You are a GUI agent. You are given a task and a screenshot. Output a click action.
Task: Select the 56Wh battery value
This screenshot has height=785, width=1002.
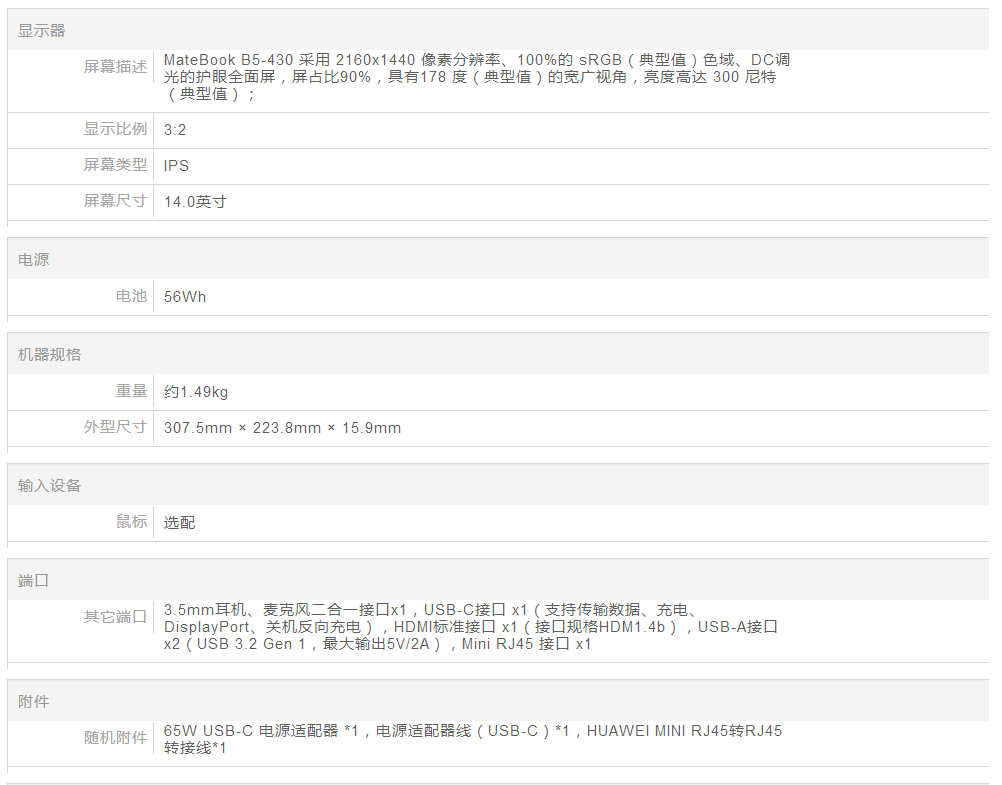[185, 297]
